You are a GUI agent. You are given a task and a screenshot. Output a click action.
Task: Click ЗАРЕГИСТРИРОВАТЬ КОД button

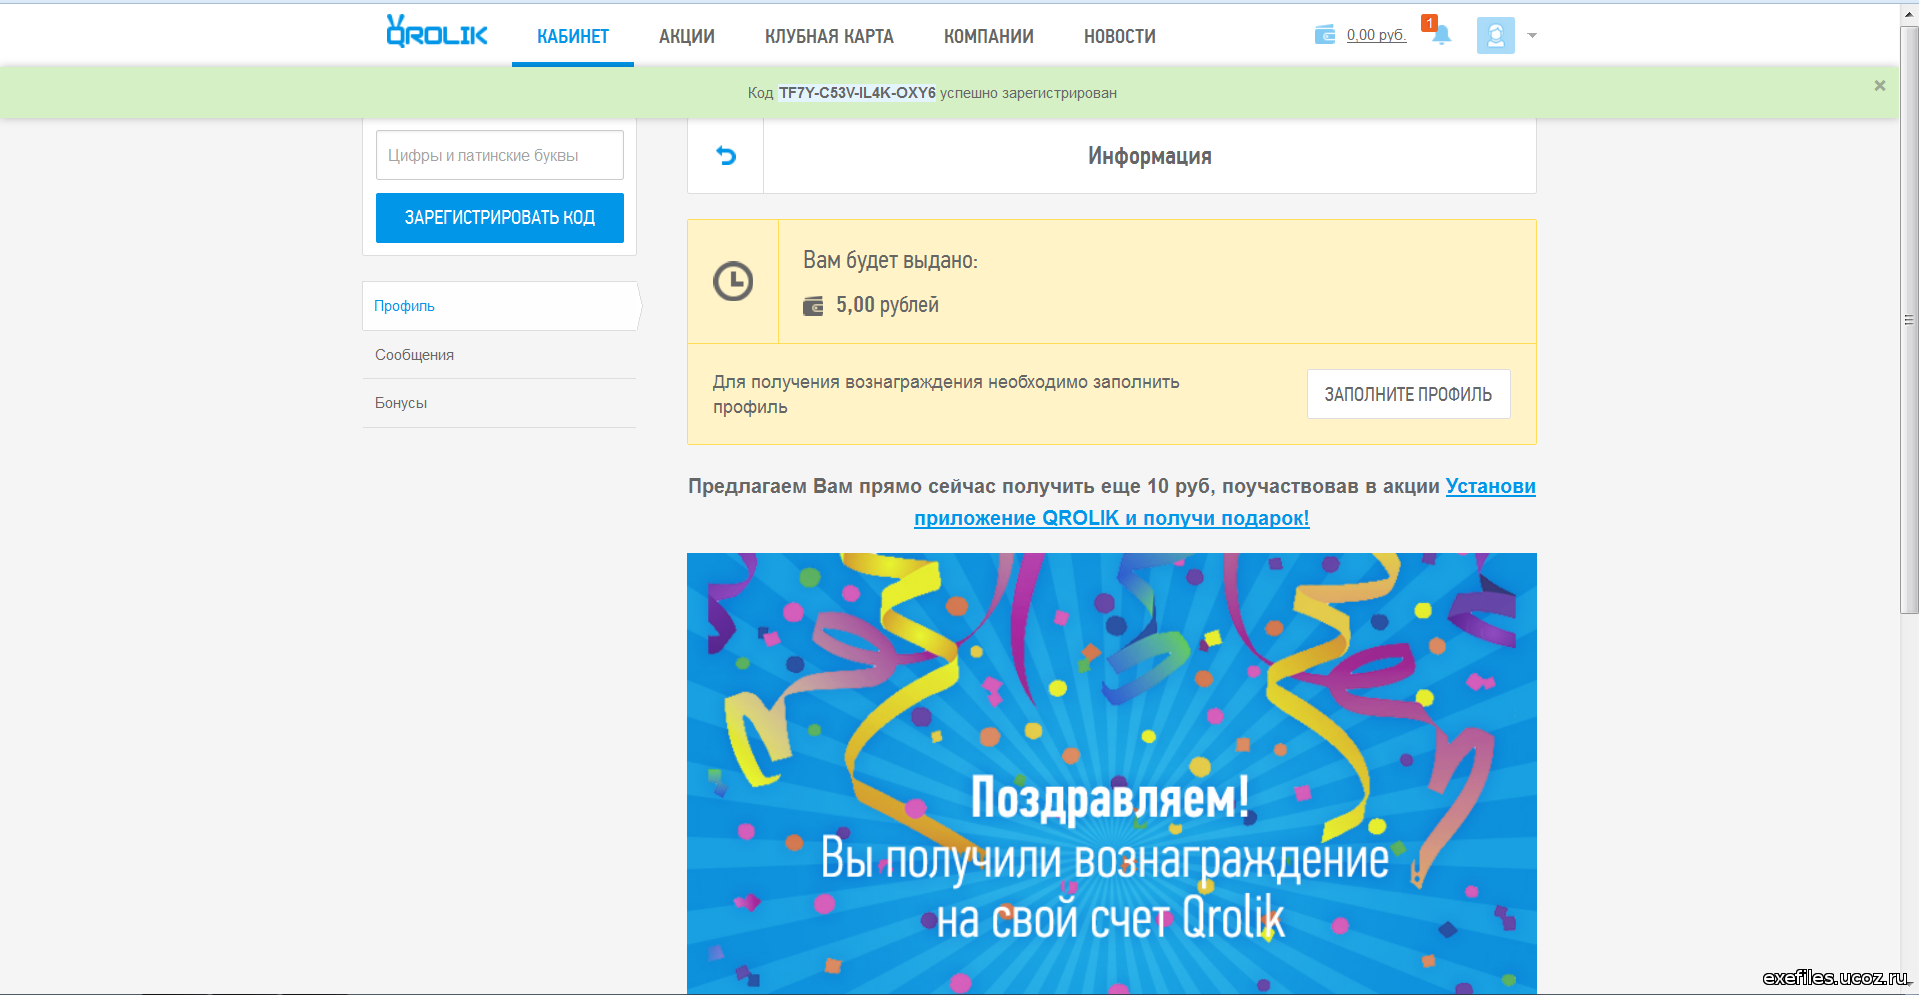[x=500, y=217]
